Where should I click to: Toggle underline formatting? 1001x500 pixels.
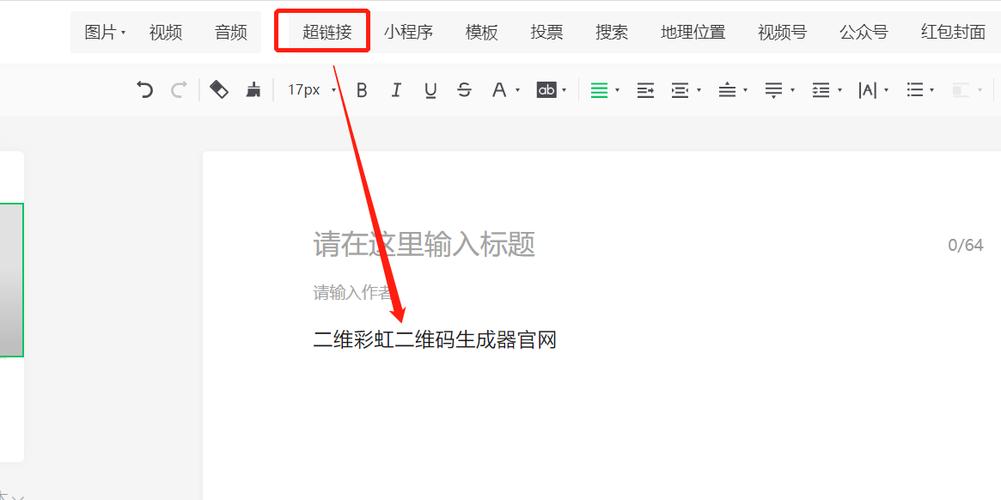pos(430,91)
